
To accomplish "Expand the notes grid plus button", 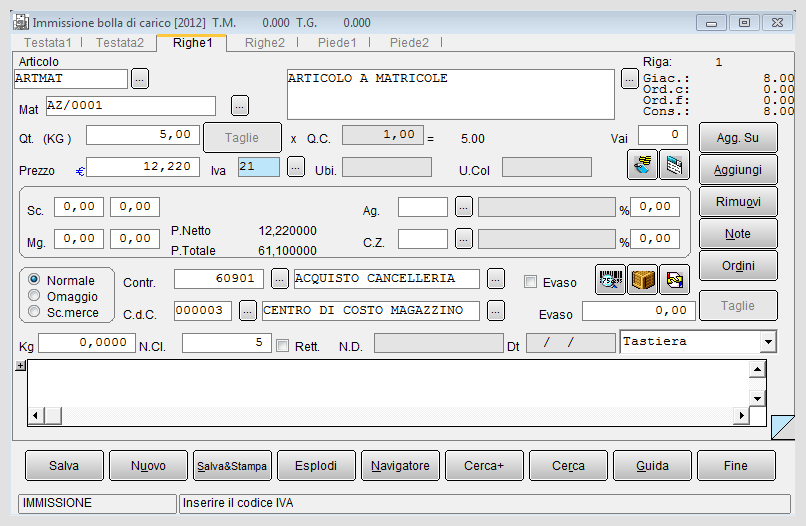I will point(21,366).
